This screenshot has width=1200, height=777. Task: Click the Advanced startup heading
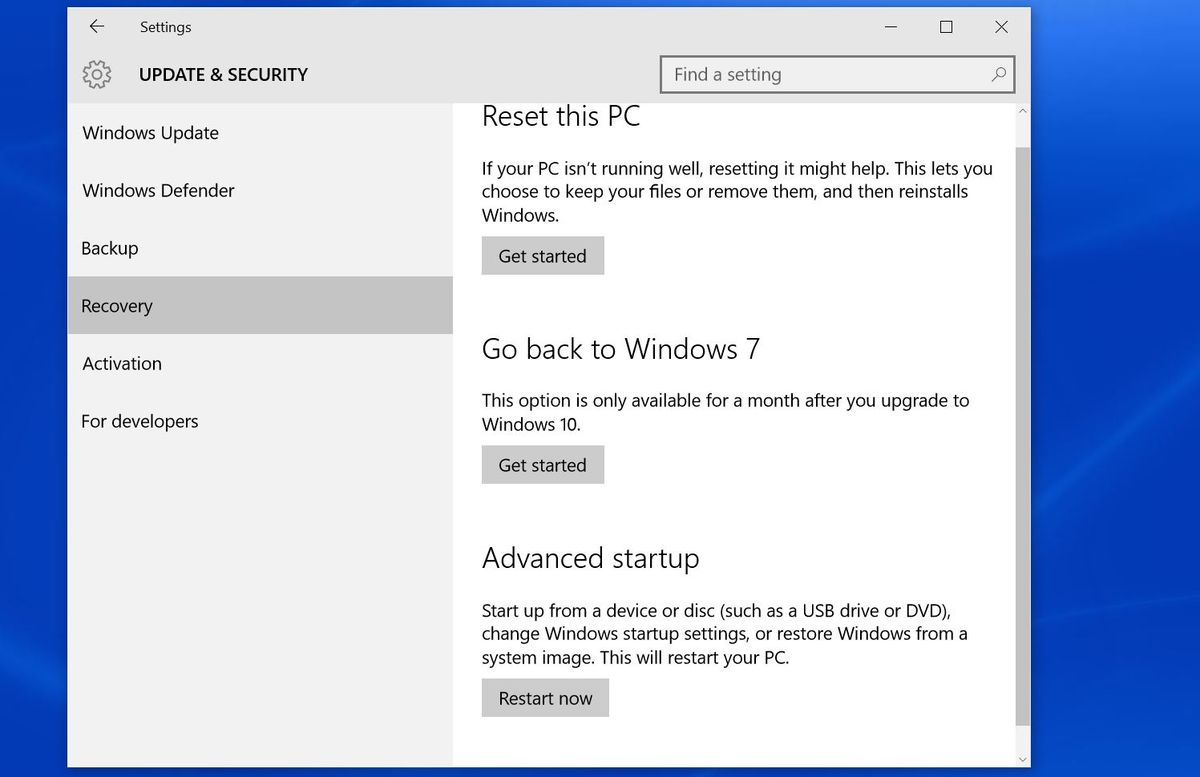[590, 558]
